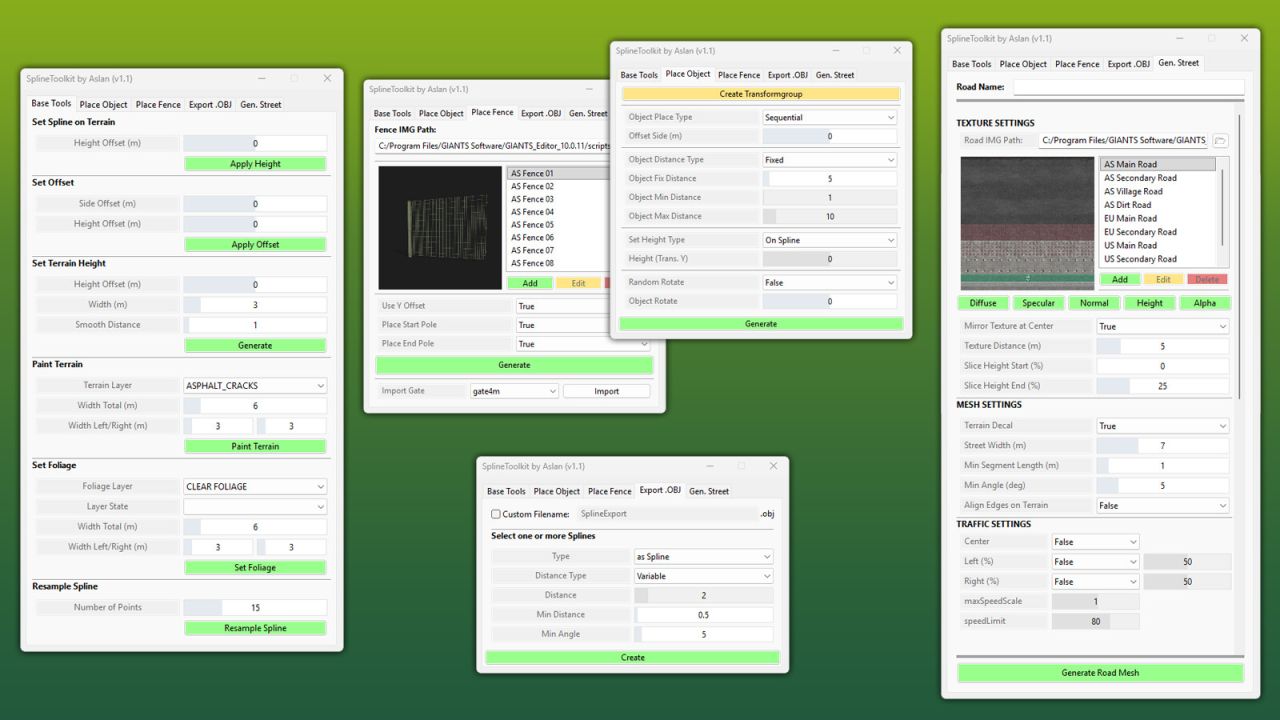Open the folder browser beside Road IMG Path
This screenshot has height=720, width=1280.
coord(1220,141)
